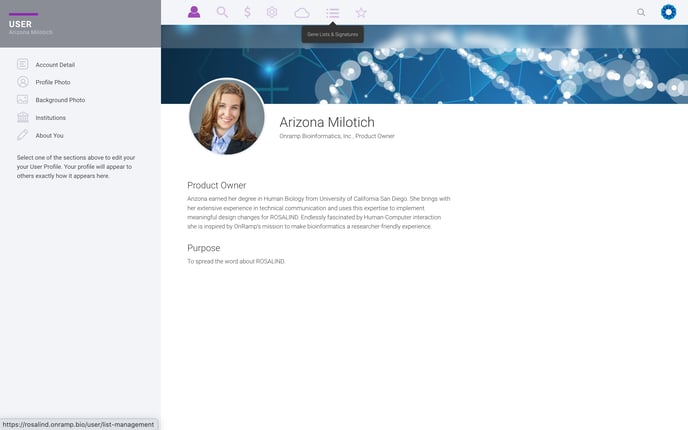The image size is (688, 430).
Task: Open the gear settings icon in navigation
Action: [272, 12]
